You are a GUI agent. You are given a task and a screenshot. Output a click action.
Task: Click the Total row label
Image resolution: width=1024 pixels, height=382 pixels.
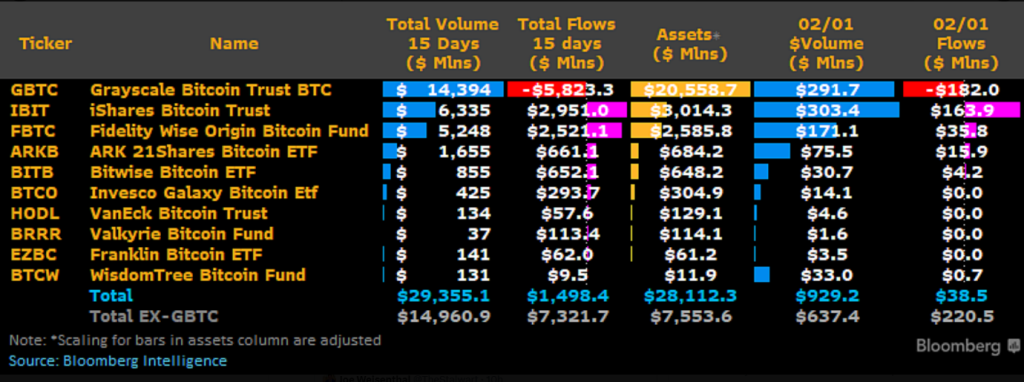[111, 295]
